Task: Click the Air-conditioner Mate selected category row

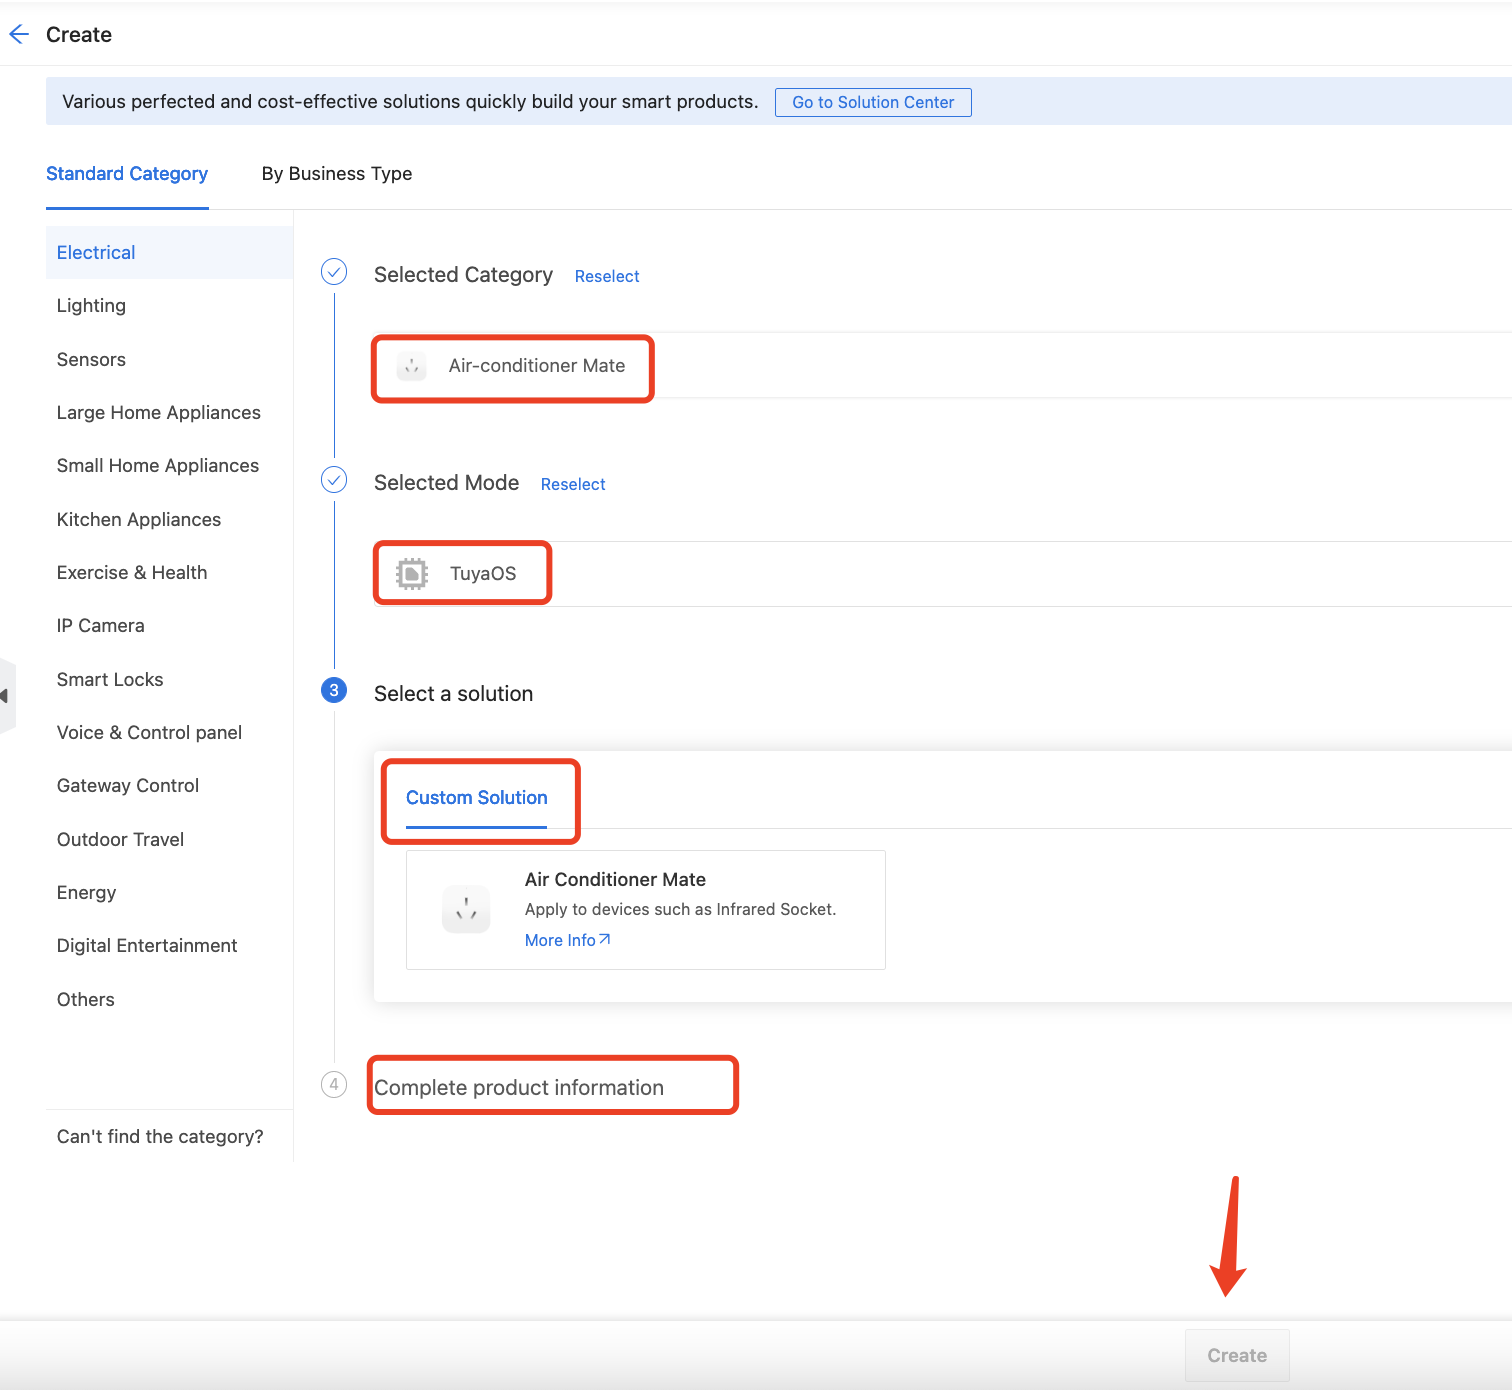Action: (x=942, y=366)
